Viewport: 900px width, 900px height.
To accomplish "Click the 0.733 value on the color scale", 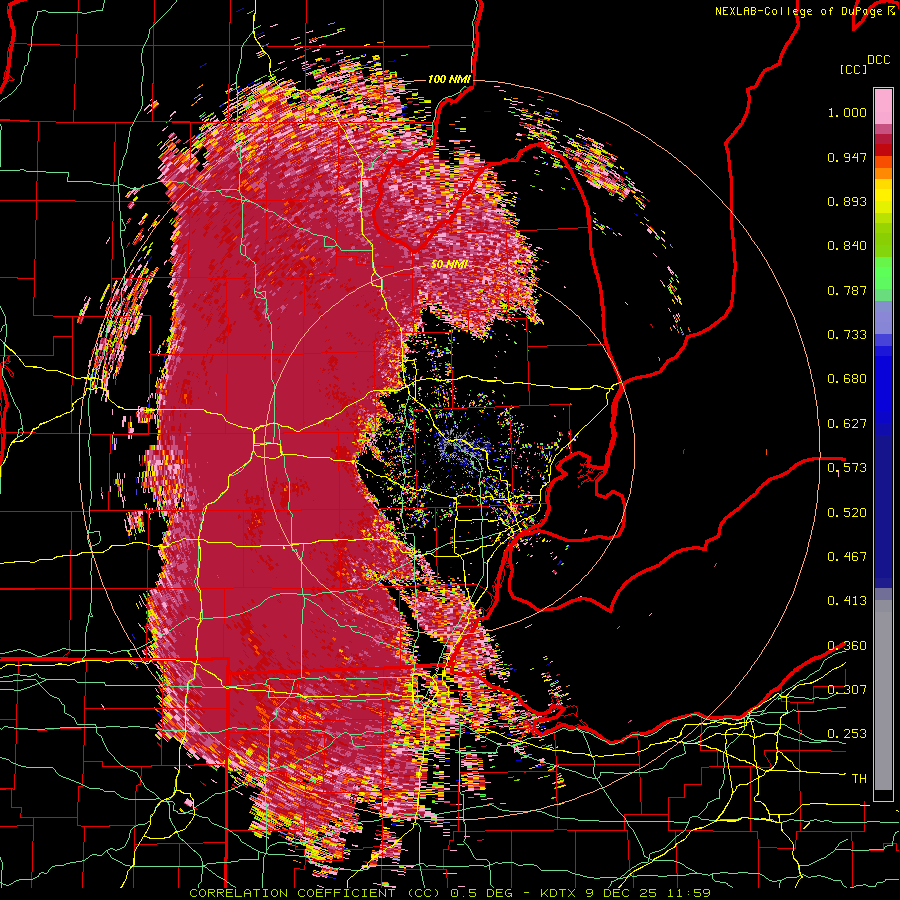I will (x=847, y=335).
